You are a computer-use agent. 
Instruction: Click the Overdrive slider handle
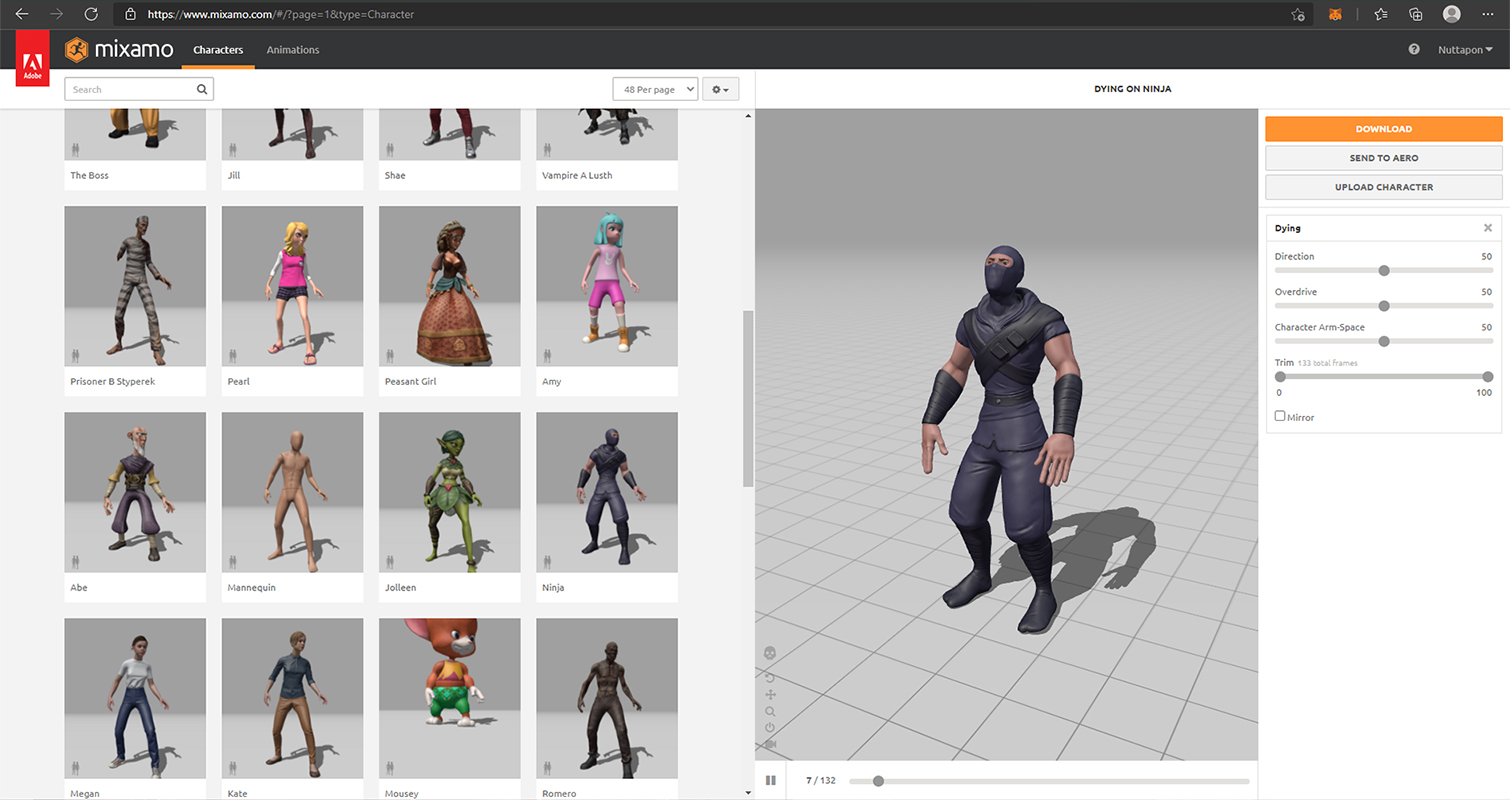(x=1384, y=306)
